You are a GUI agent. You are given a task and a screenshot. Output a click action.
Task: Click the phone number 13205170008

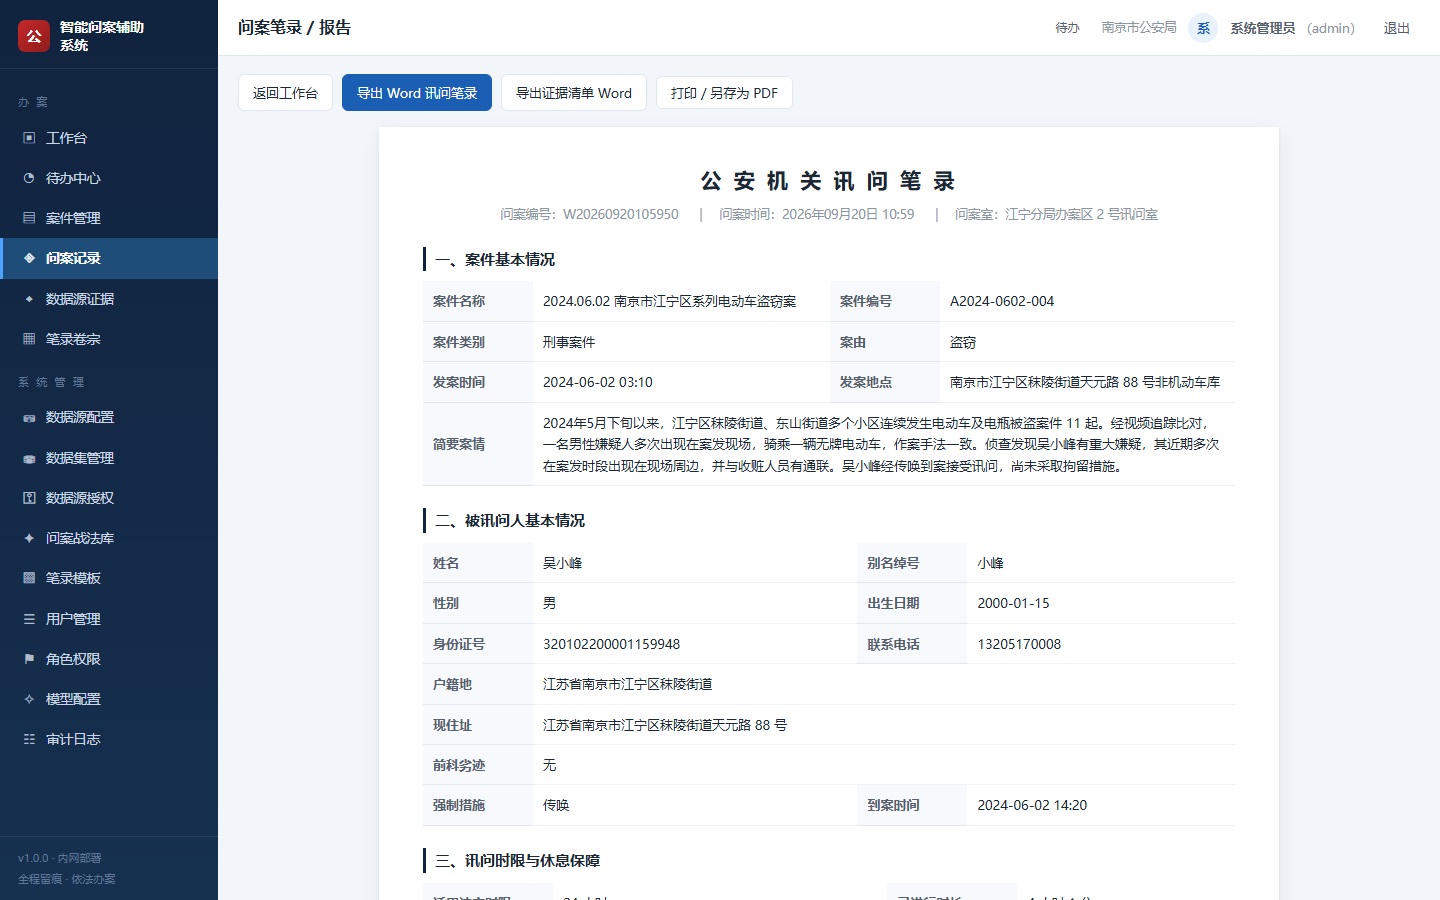[1019, 644]
